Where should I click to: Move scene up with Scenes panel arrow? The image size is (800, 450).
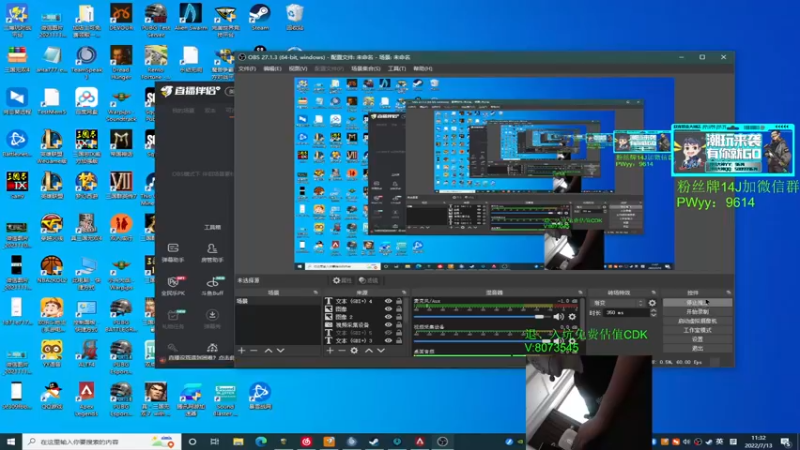coord(268,351)
